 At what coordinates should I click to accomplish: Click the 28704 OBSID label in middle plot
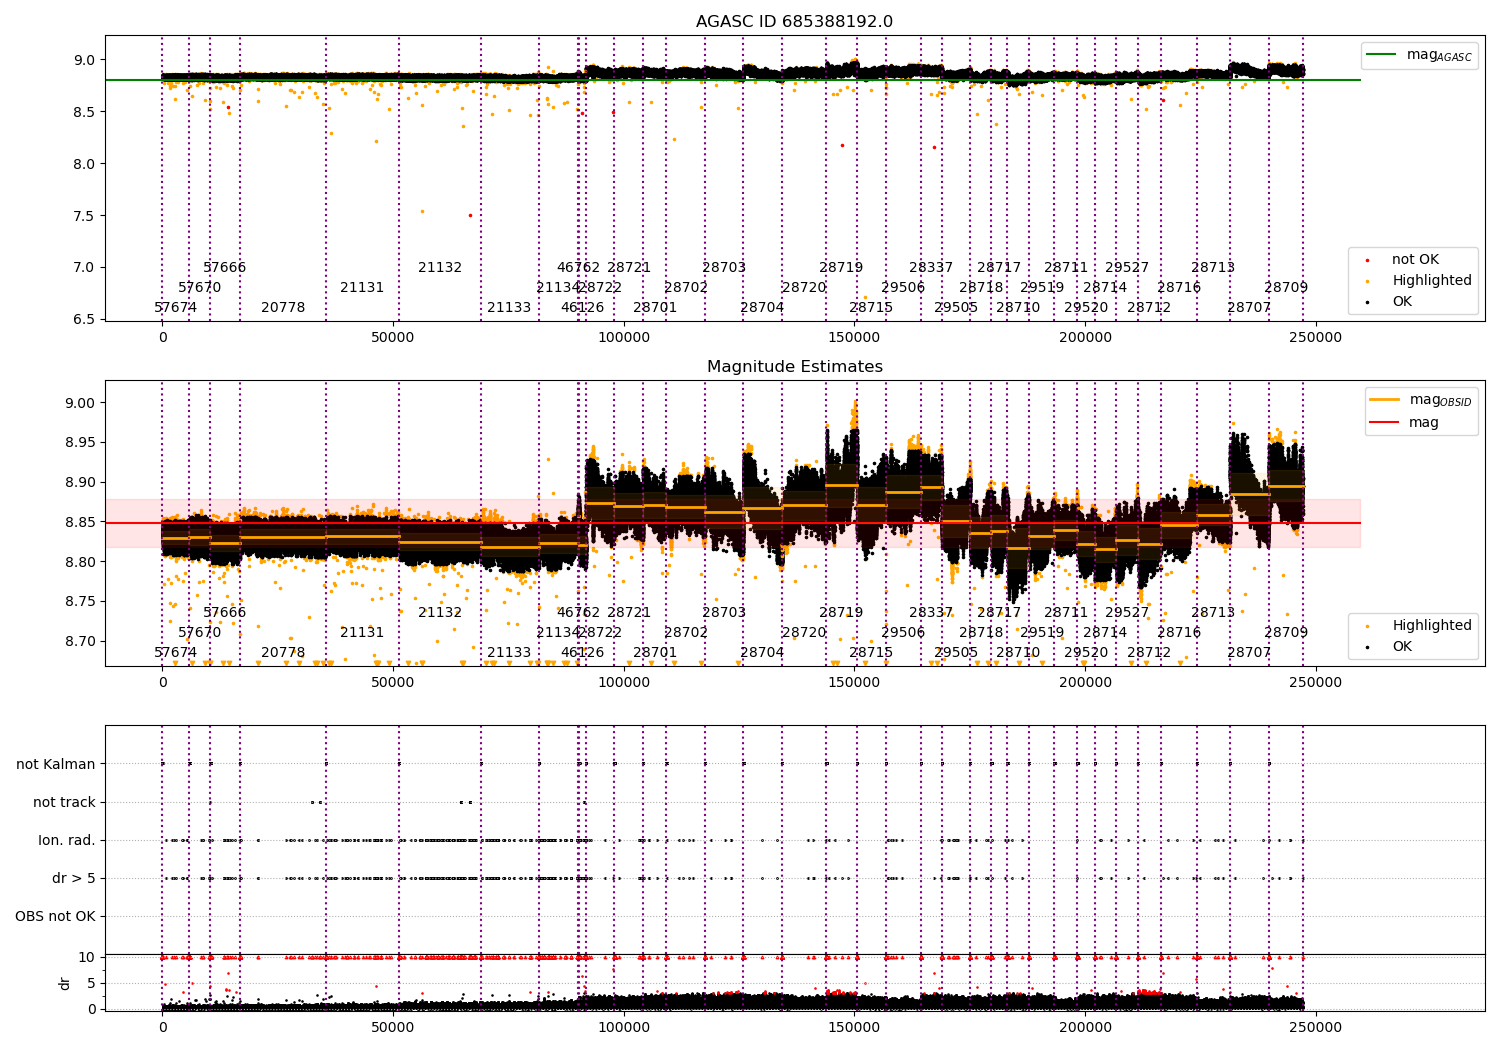762,653
